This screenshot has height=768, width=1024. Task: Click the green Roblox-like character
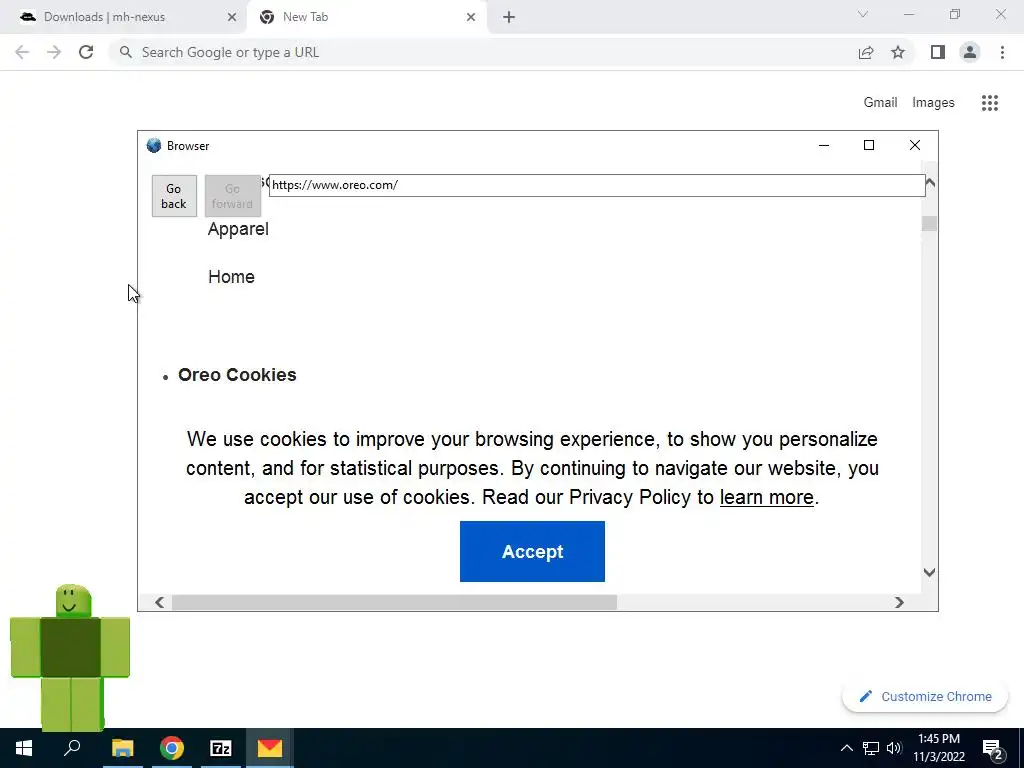point(70,656)
